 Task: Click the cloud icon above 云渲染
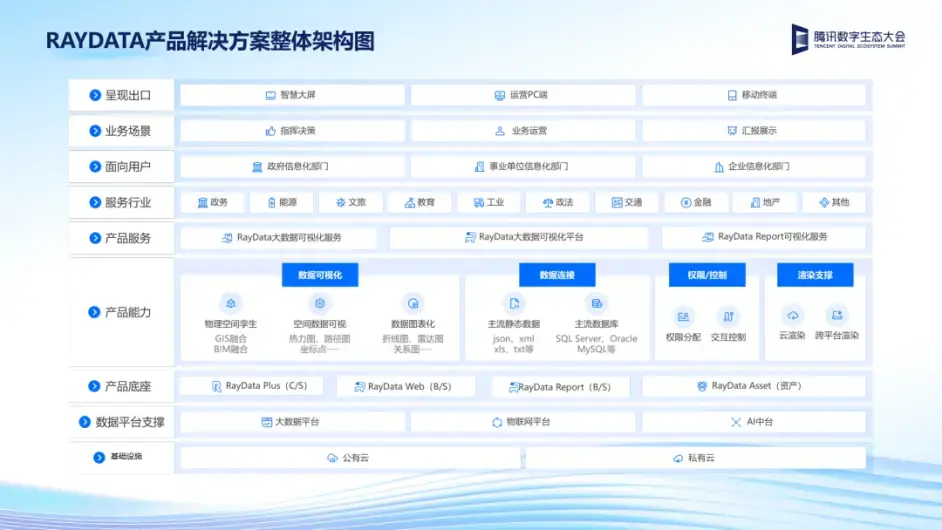pos(792,315)
